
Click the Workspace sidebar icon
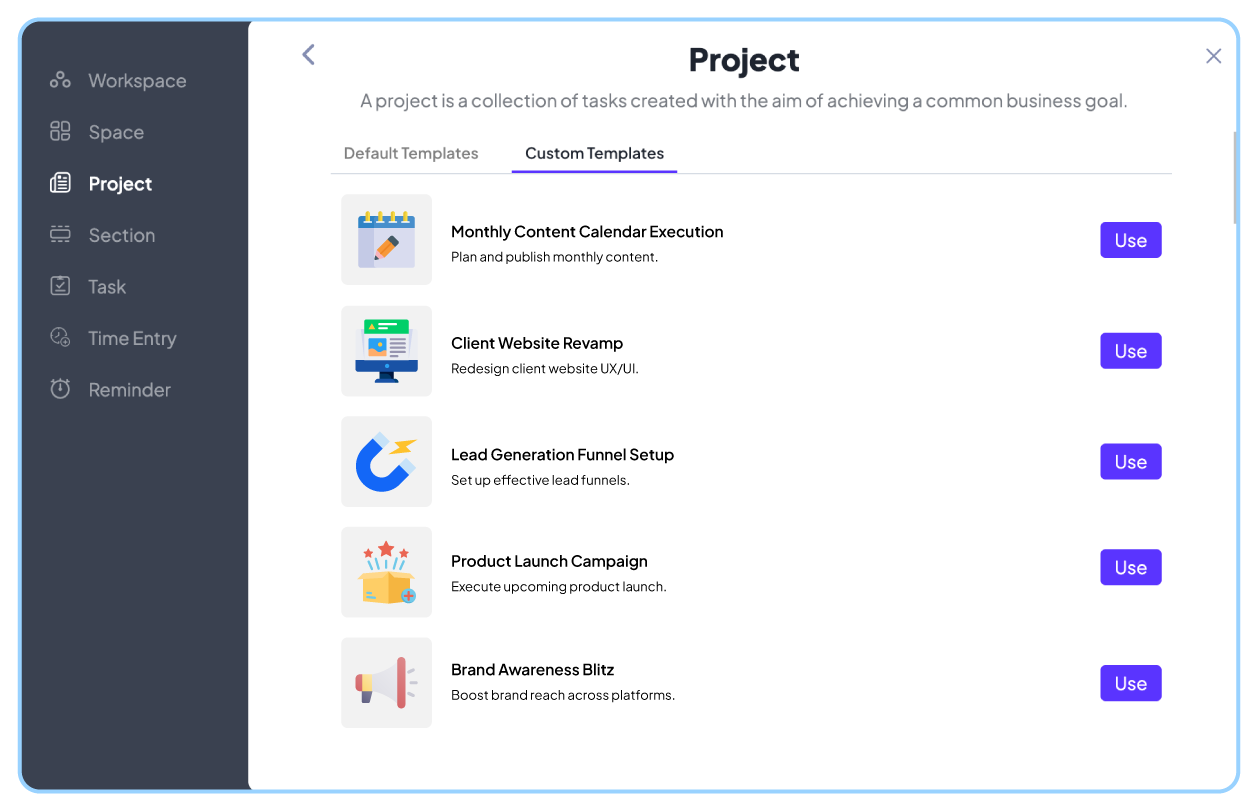[x=60, y=80]
